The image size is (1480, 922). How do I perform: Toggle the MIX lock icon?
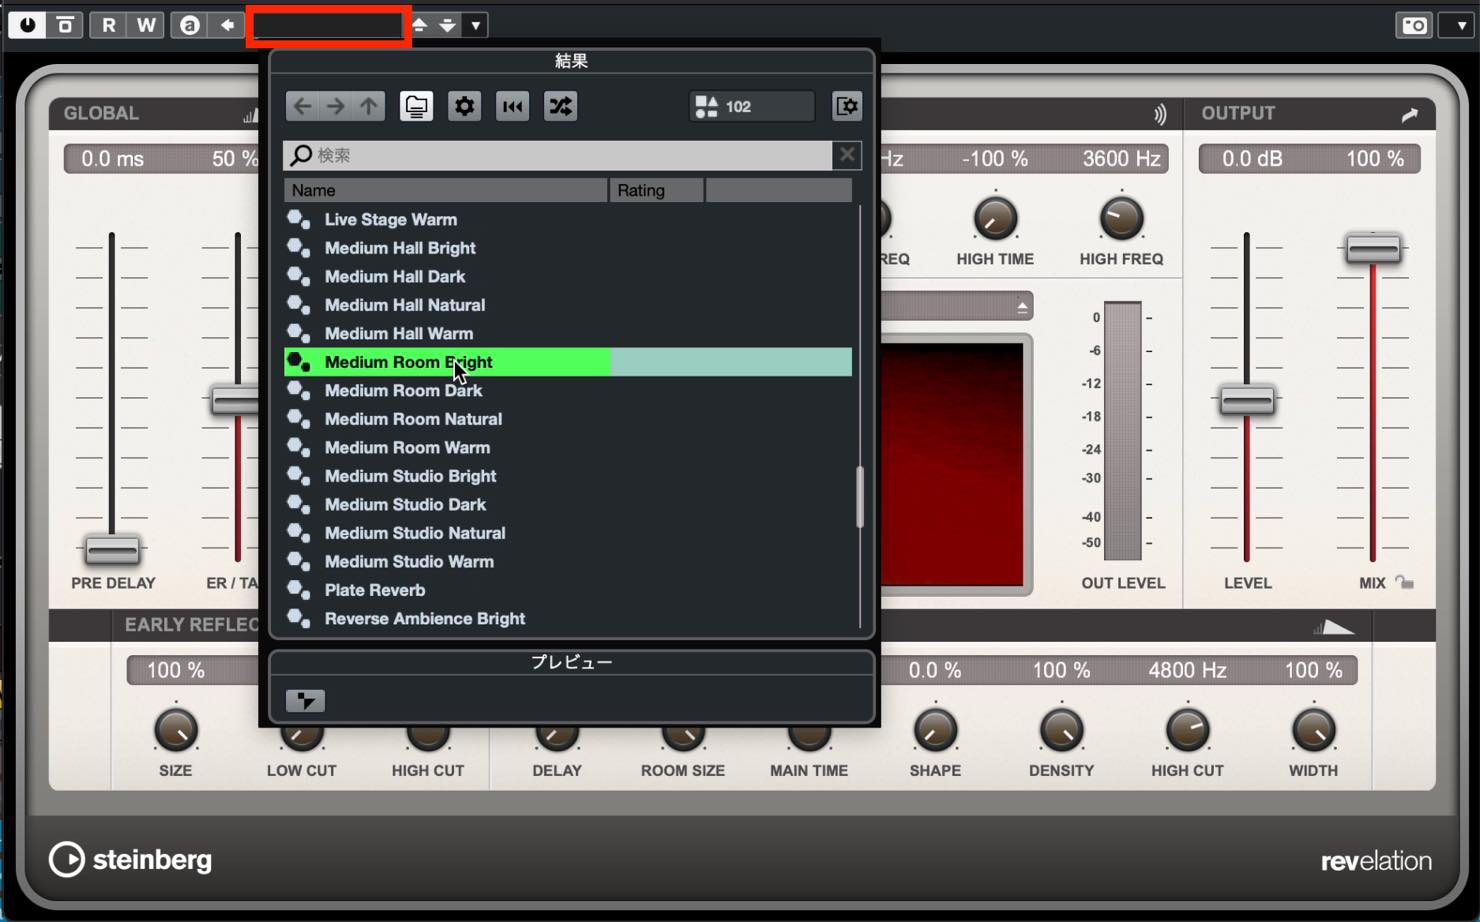1405,582
